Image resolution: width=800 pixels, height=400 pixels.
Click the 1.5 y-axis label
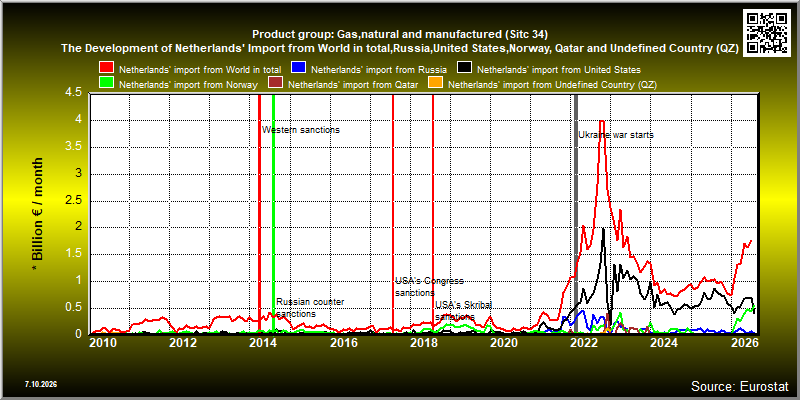coord(71,254)
